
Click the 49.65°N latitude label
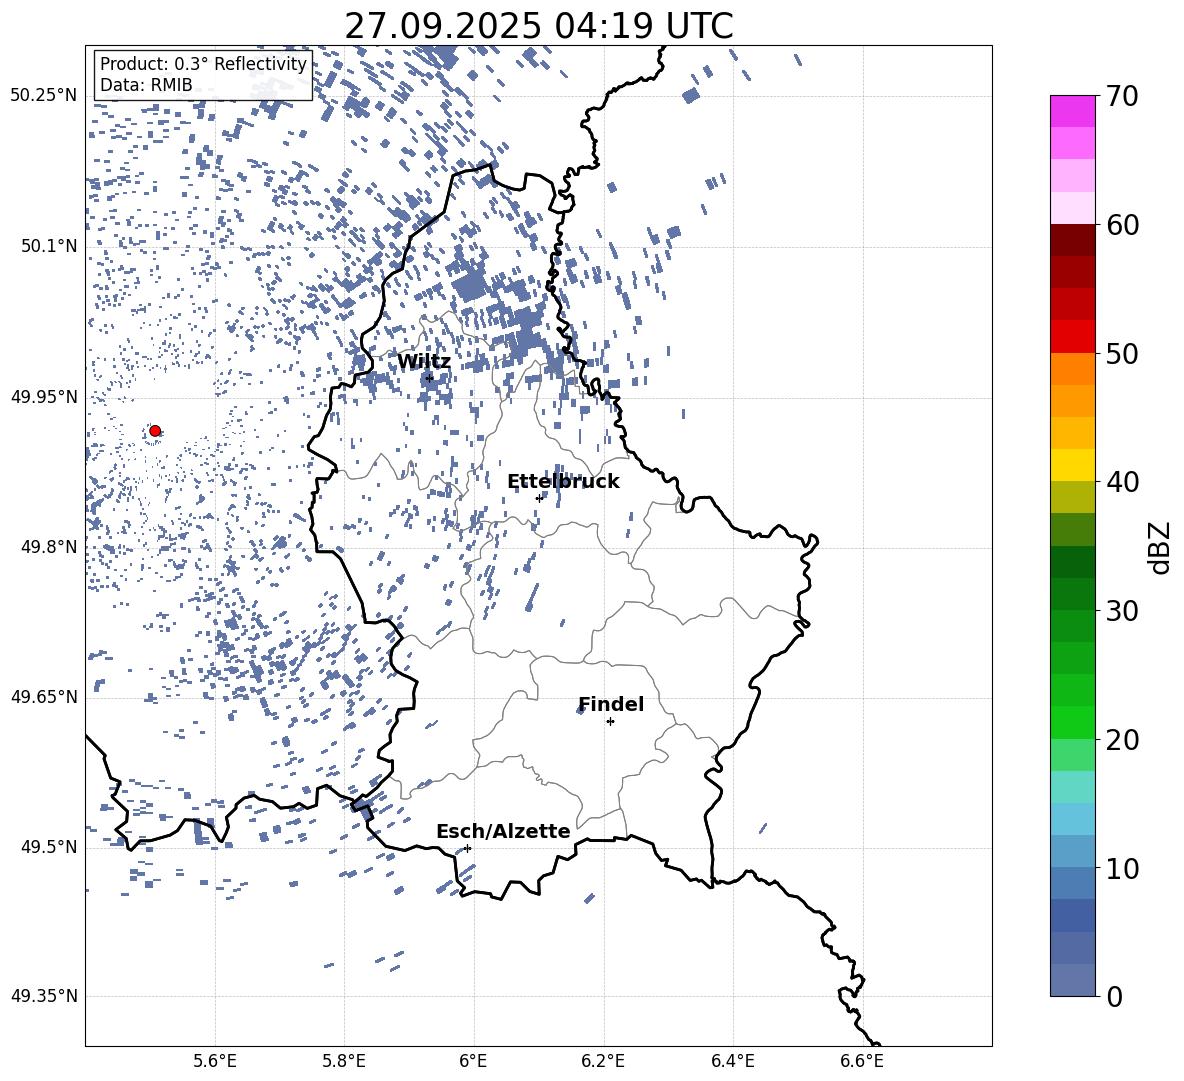pos(44,696)
